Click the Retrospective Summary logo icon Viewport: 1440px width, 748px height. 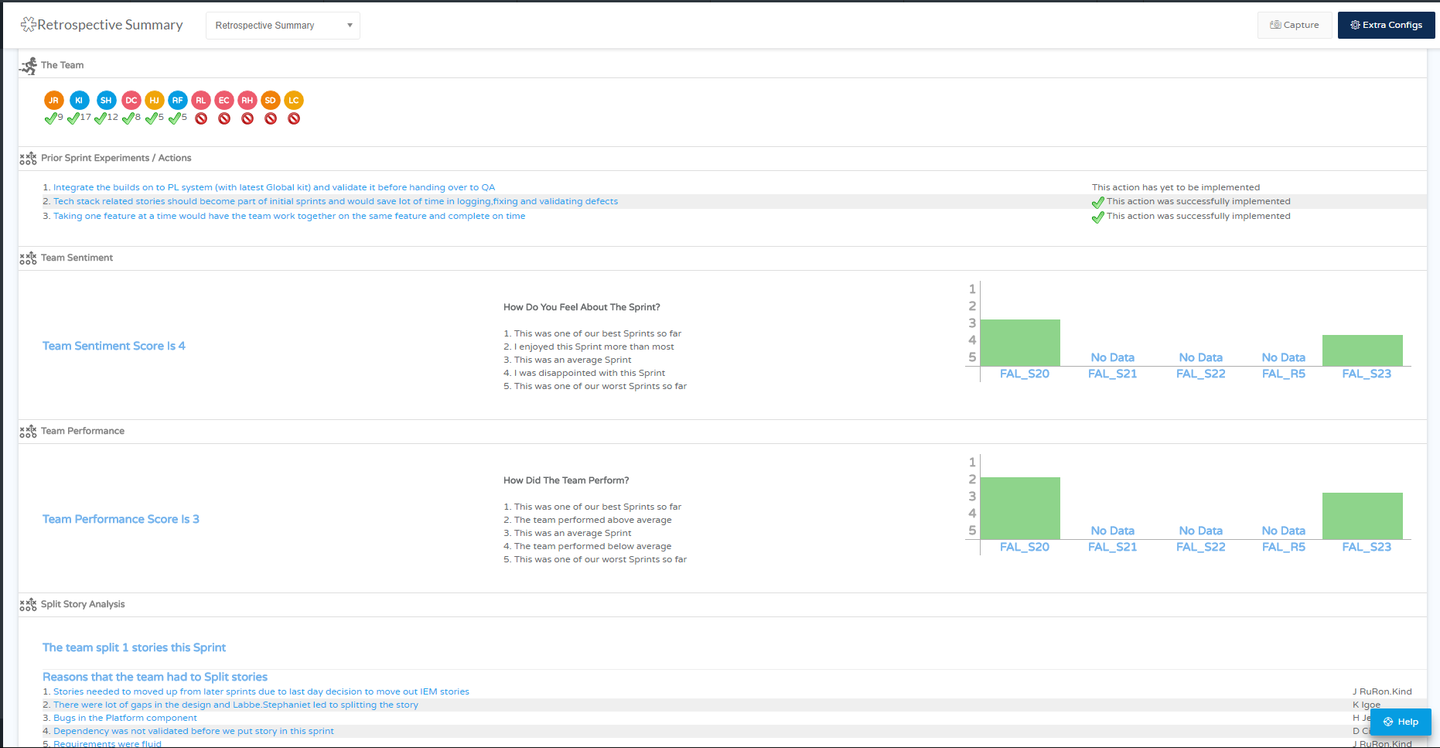click(x=28, y=25)
